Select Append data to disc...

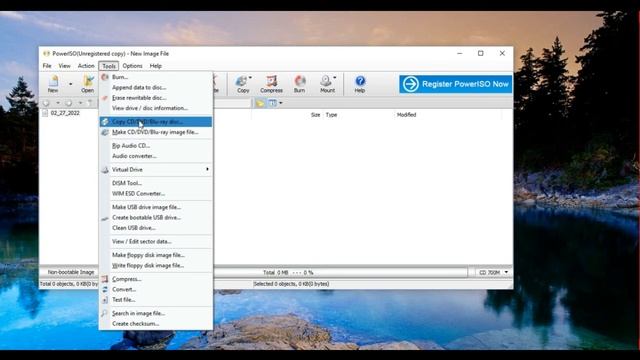click(x=156, y=87)
